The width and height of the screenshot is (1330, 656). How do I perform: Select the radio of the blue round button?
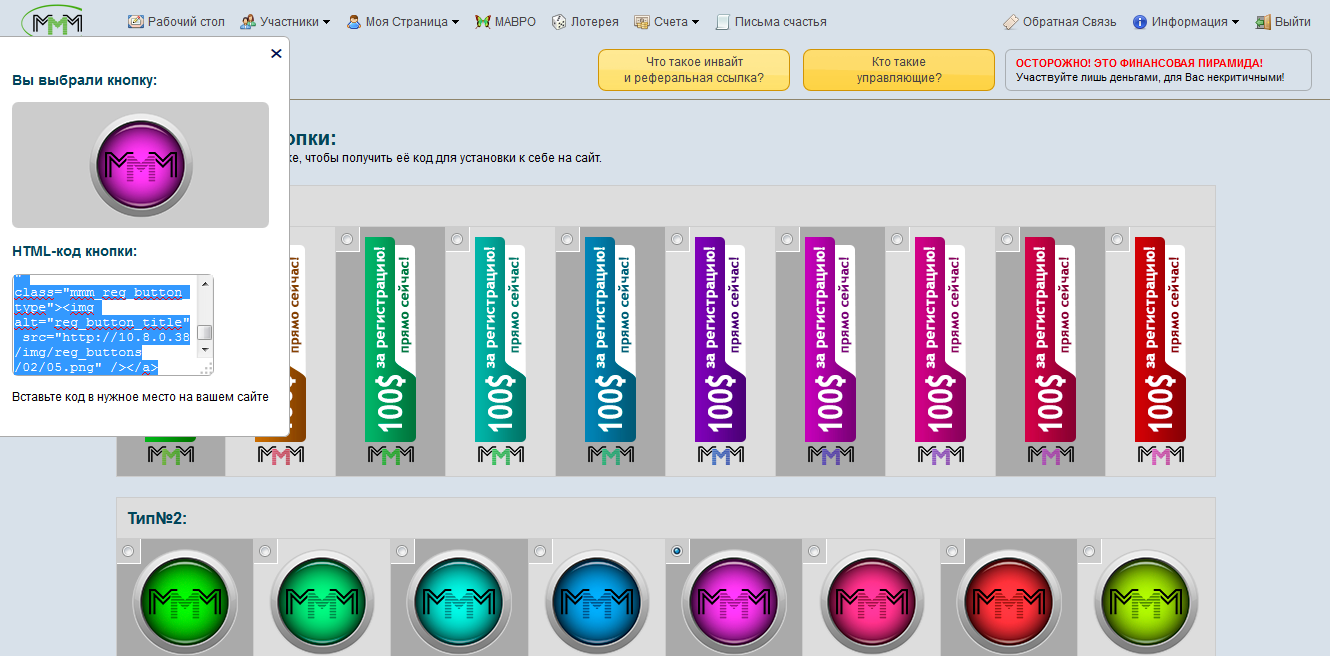[x=540, y=551]
